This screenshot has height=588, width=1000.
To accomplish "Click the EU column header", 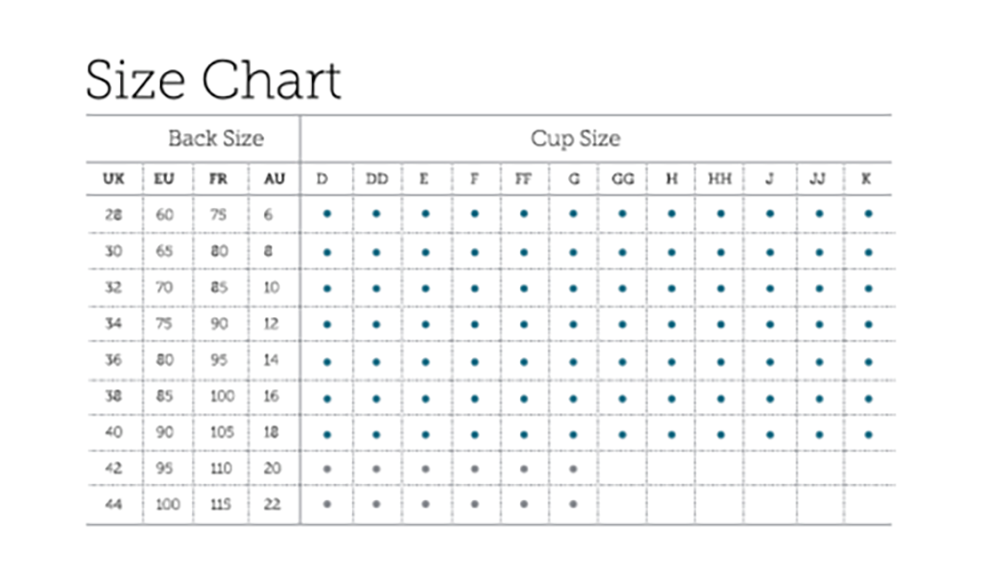I will click(163, 179).
